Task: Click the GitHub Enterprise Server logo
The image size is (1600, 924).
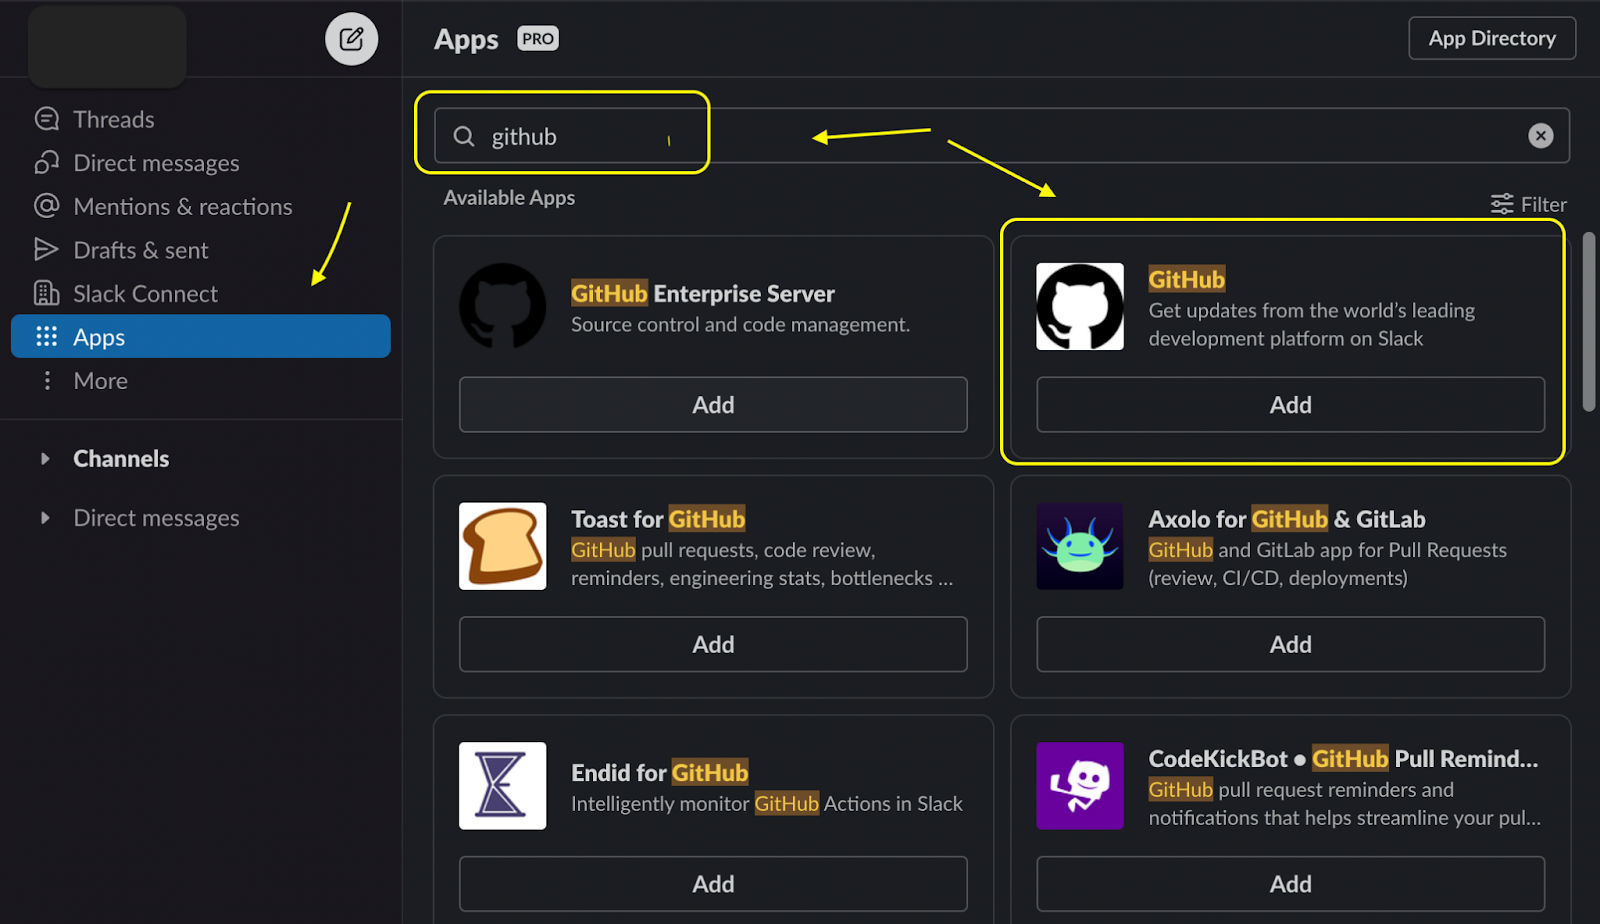Action: tap(503, 306)
